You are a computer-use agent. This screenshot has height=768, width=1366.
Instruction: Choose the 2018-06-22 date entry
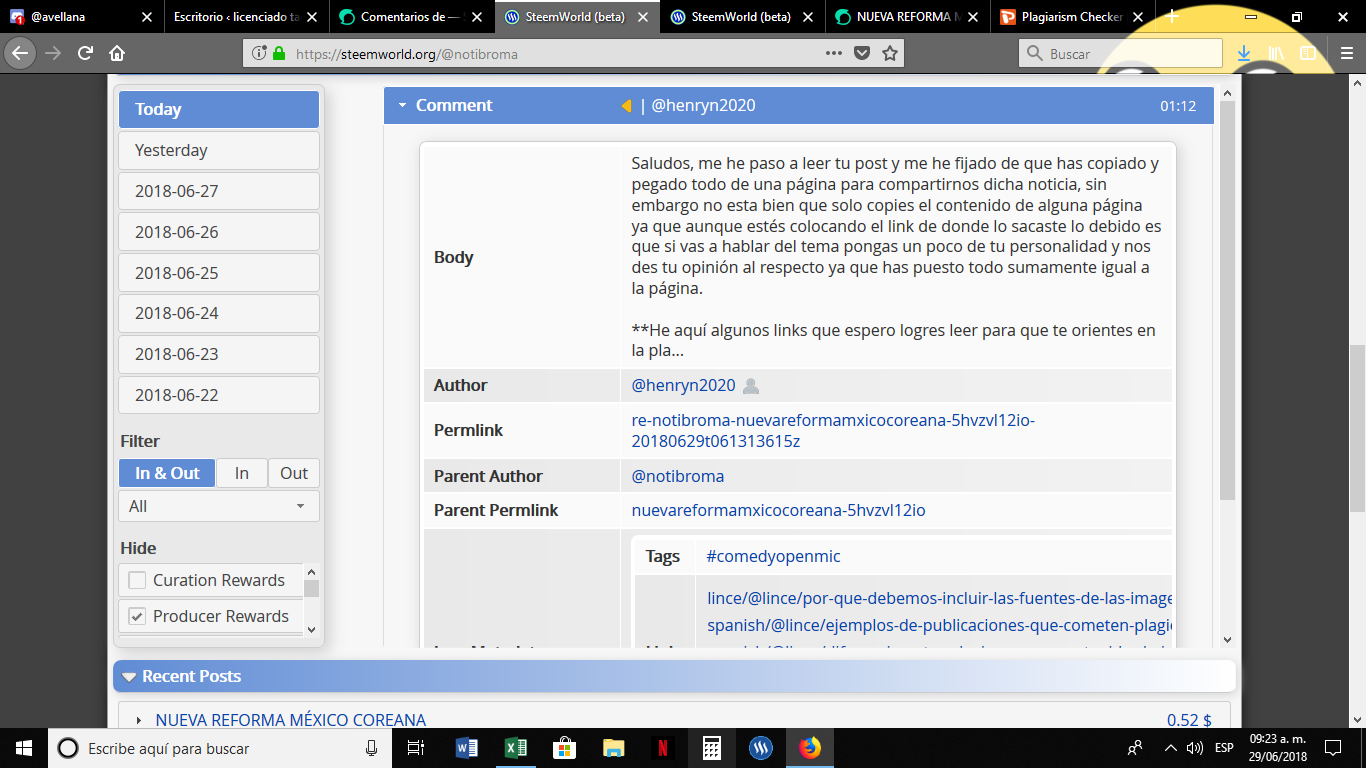(x=219, y=395)
